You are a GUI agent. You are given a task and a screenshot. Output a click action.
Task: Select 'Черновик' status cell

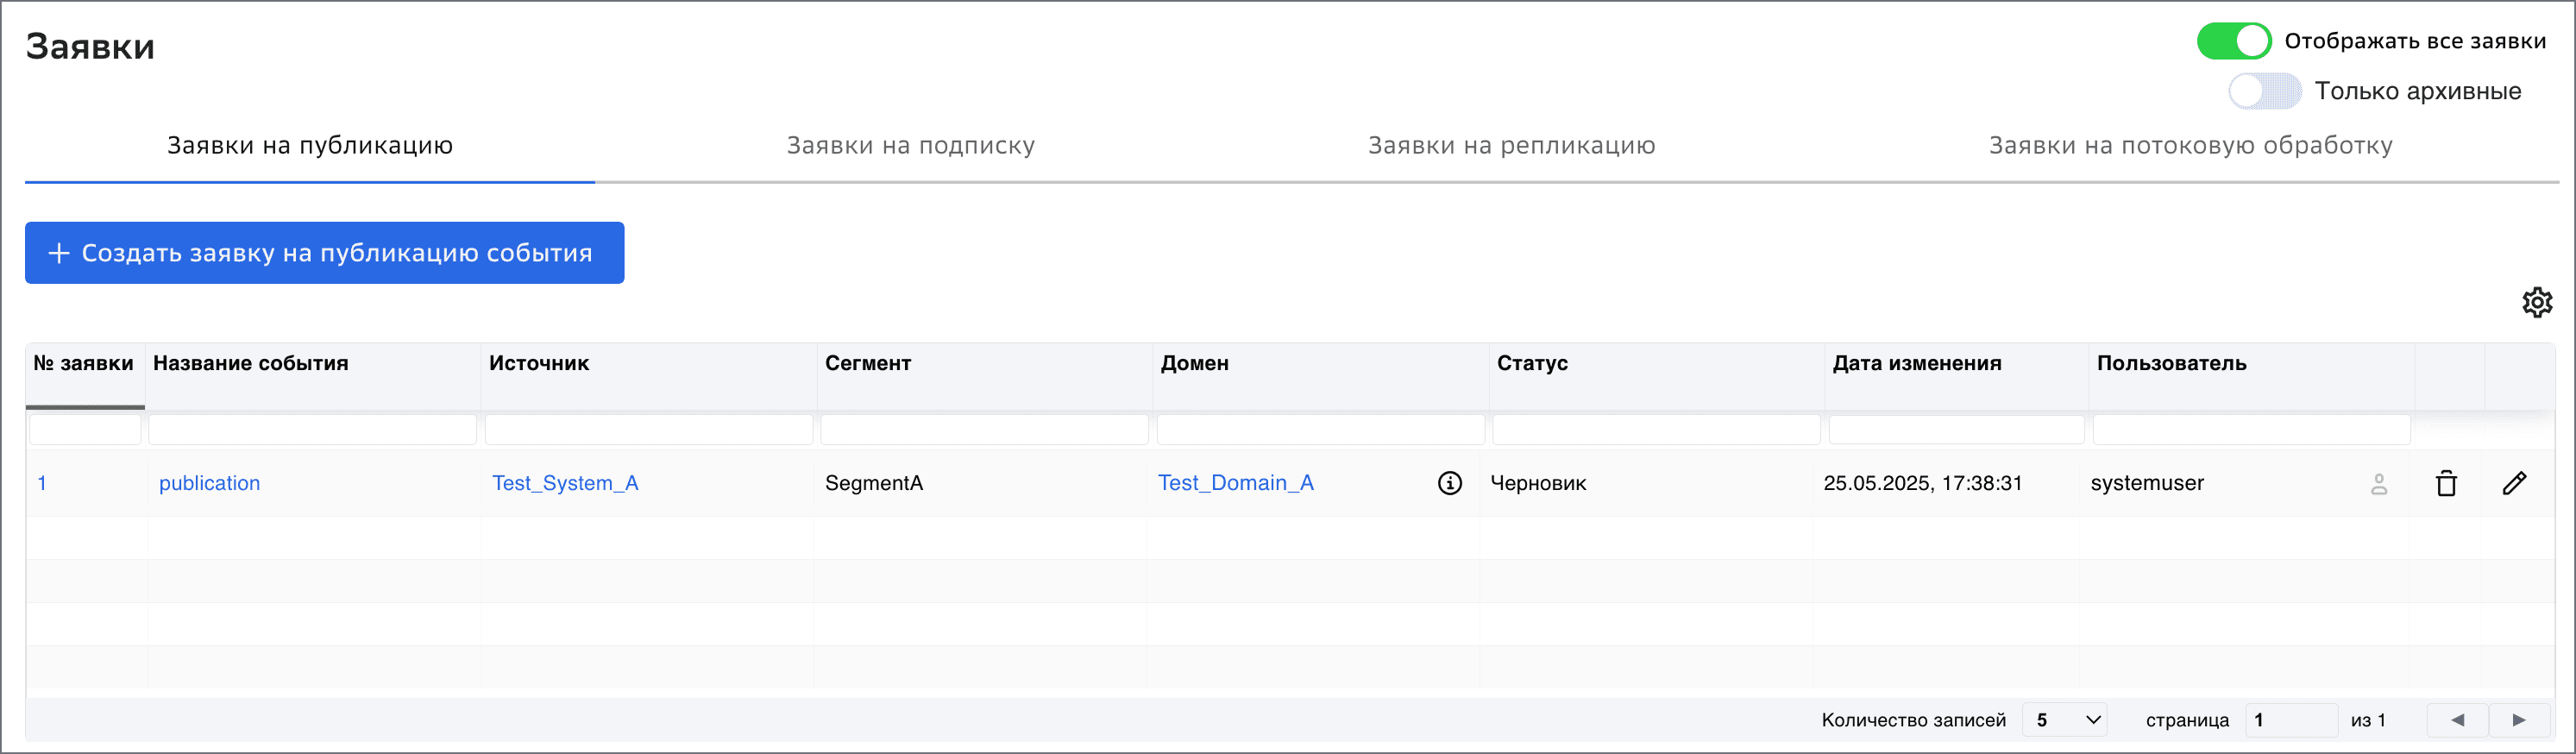1538,483
